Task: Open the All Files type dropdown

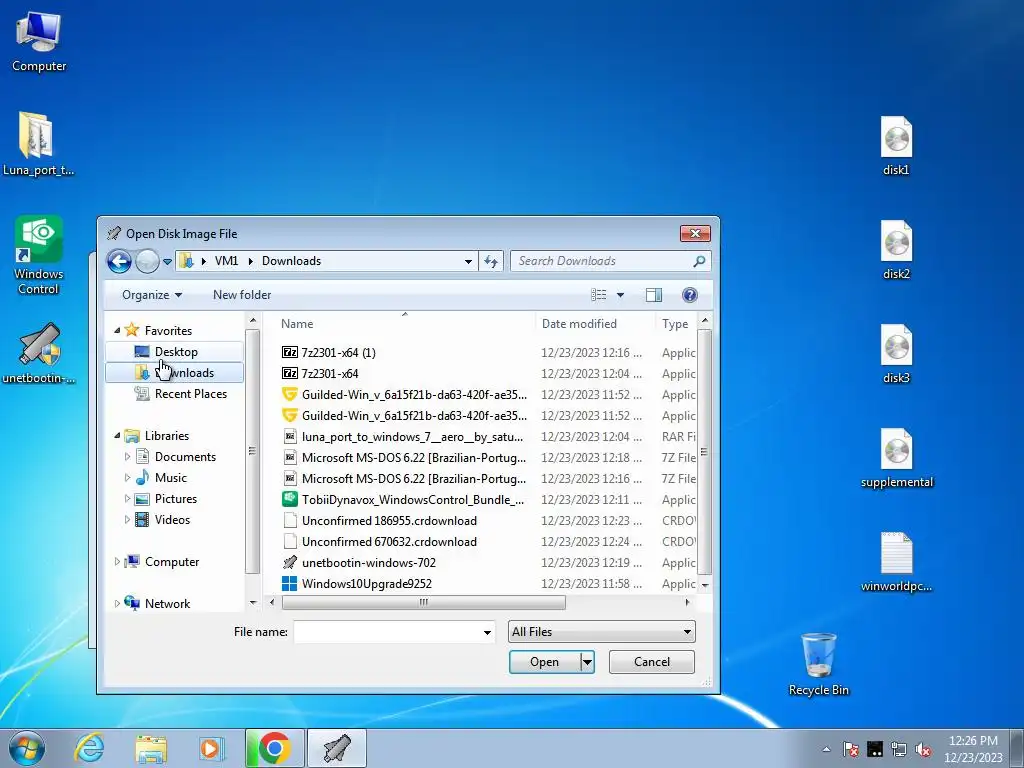Action: 601,632
